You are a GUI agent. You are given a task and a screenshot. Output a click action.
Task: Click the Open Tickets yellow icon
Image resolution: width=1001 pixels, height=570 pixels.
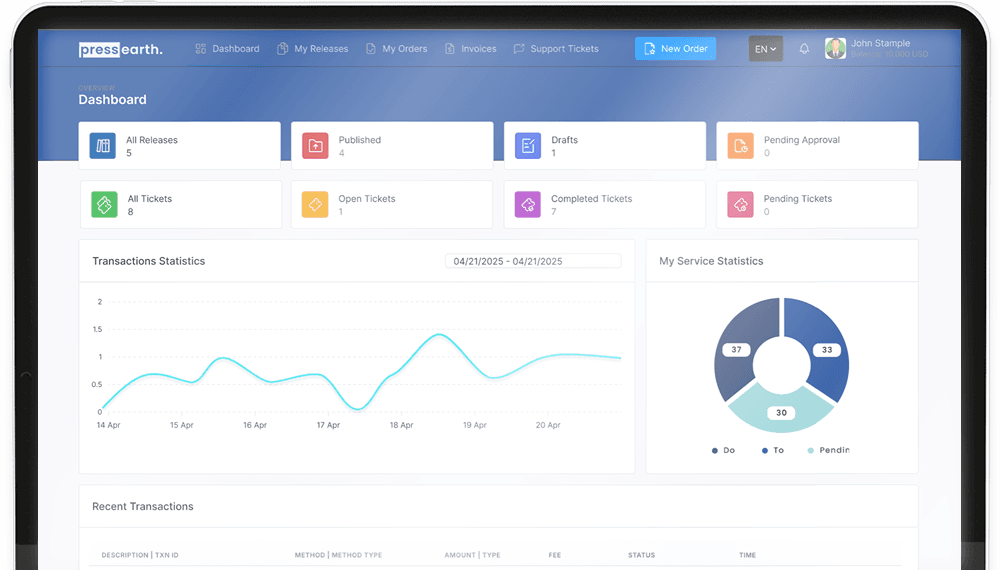pos(315,205)
